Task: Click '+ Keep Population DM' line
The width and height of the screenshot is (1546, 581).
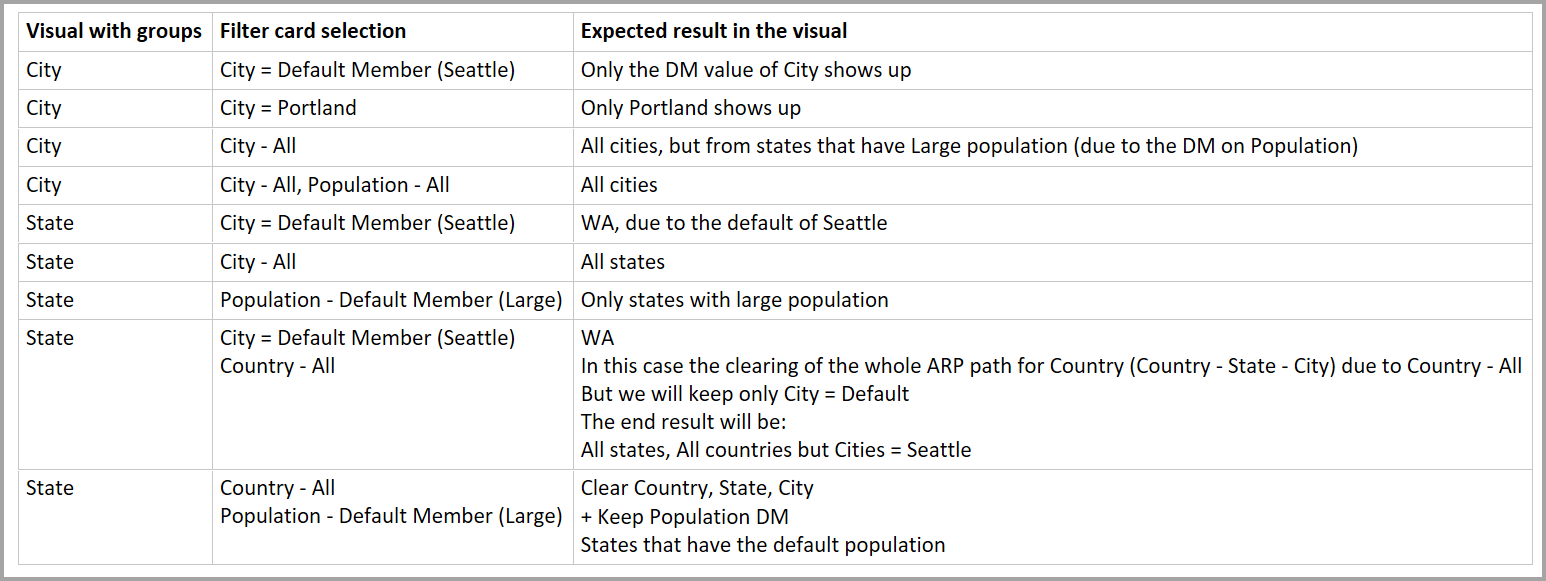Action: [x=685, y=516]
